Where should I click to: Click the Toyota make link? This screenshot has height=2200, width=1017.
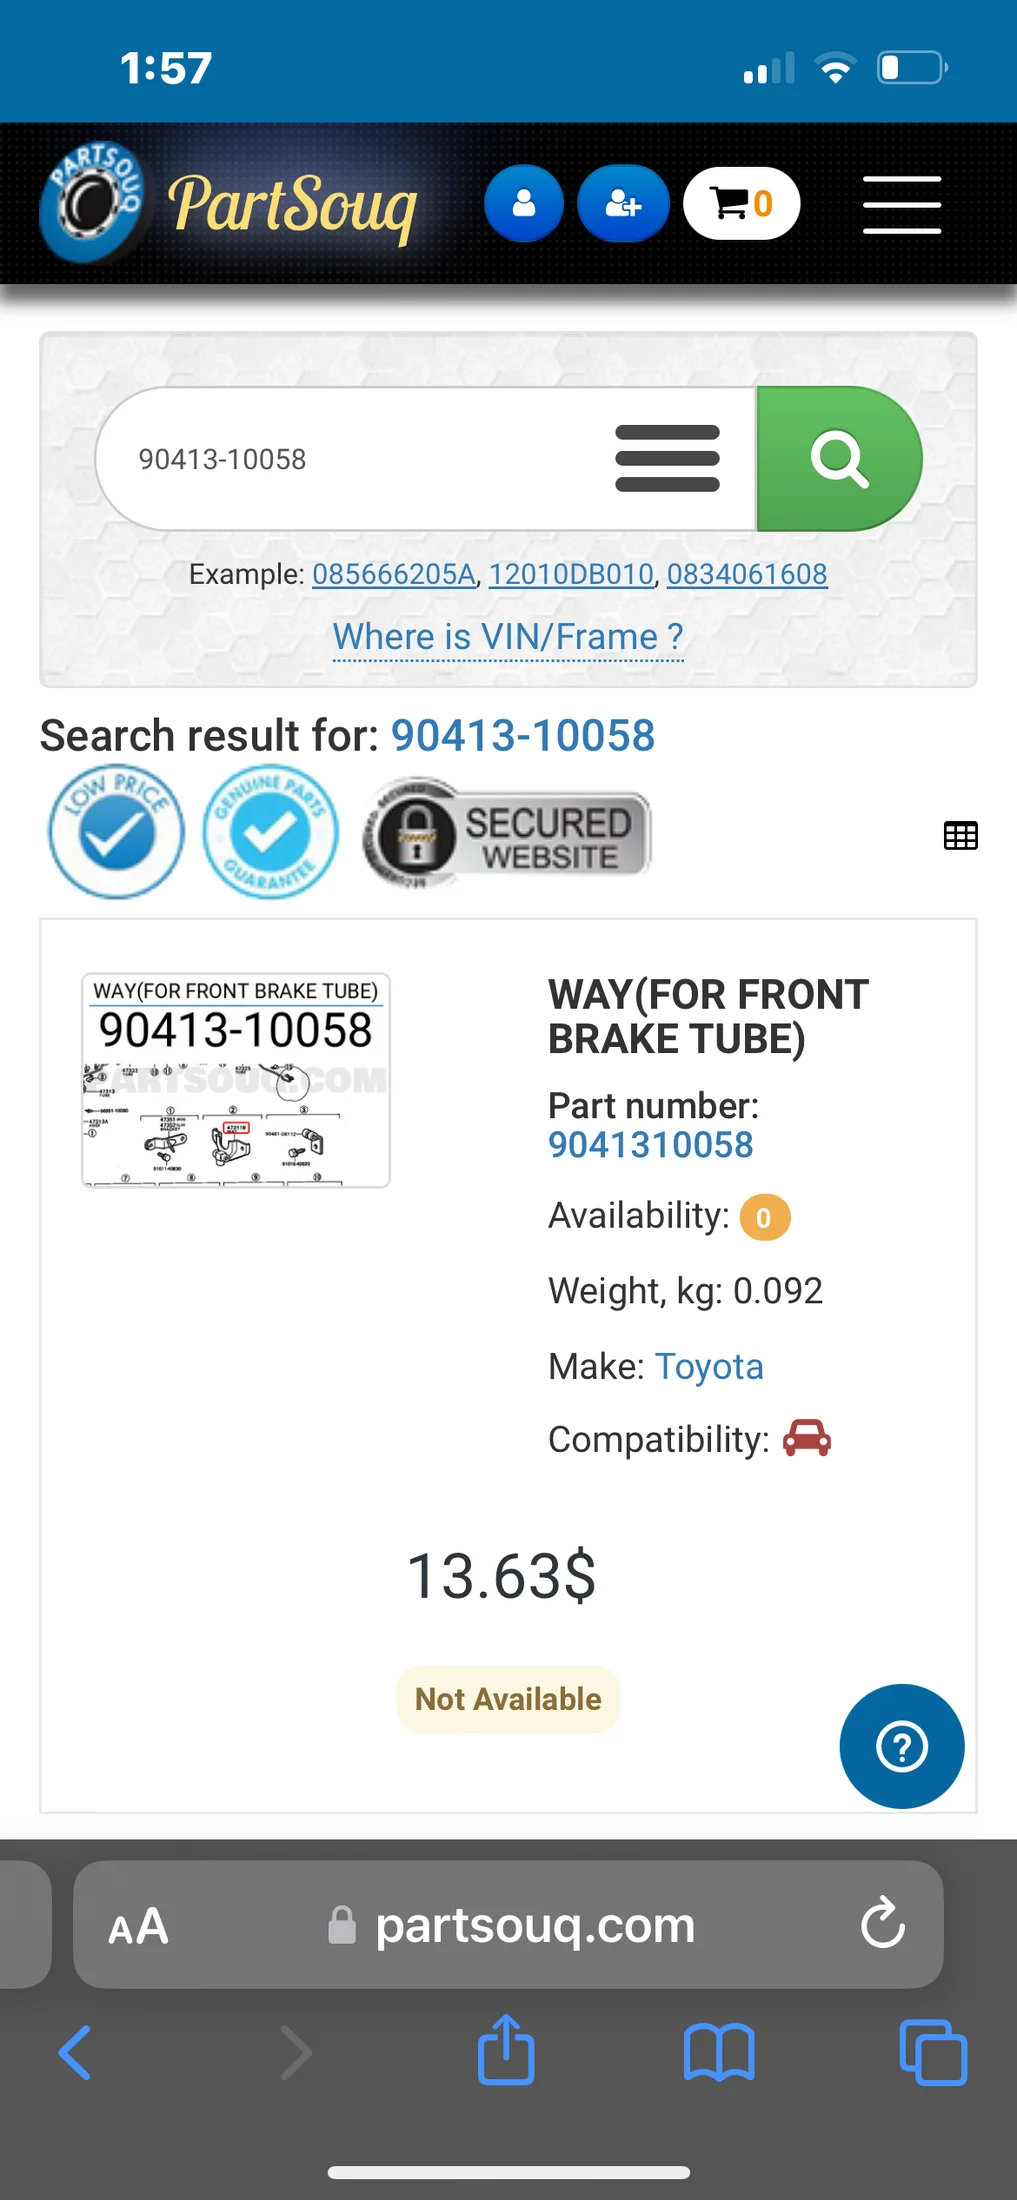coord(709,1366)
